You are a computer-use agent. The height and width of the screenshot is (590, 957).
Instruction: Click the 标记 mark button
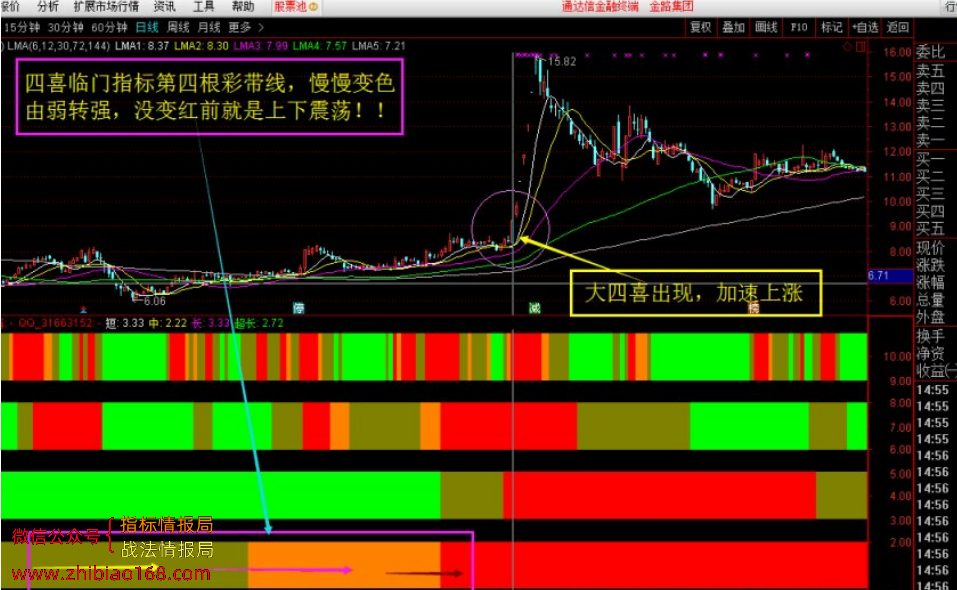tap(831, 27)
